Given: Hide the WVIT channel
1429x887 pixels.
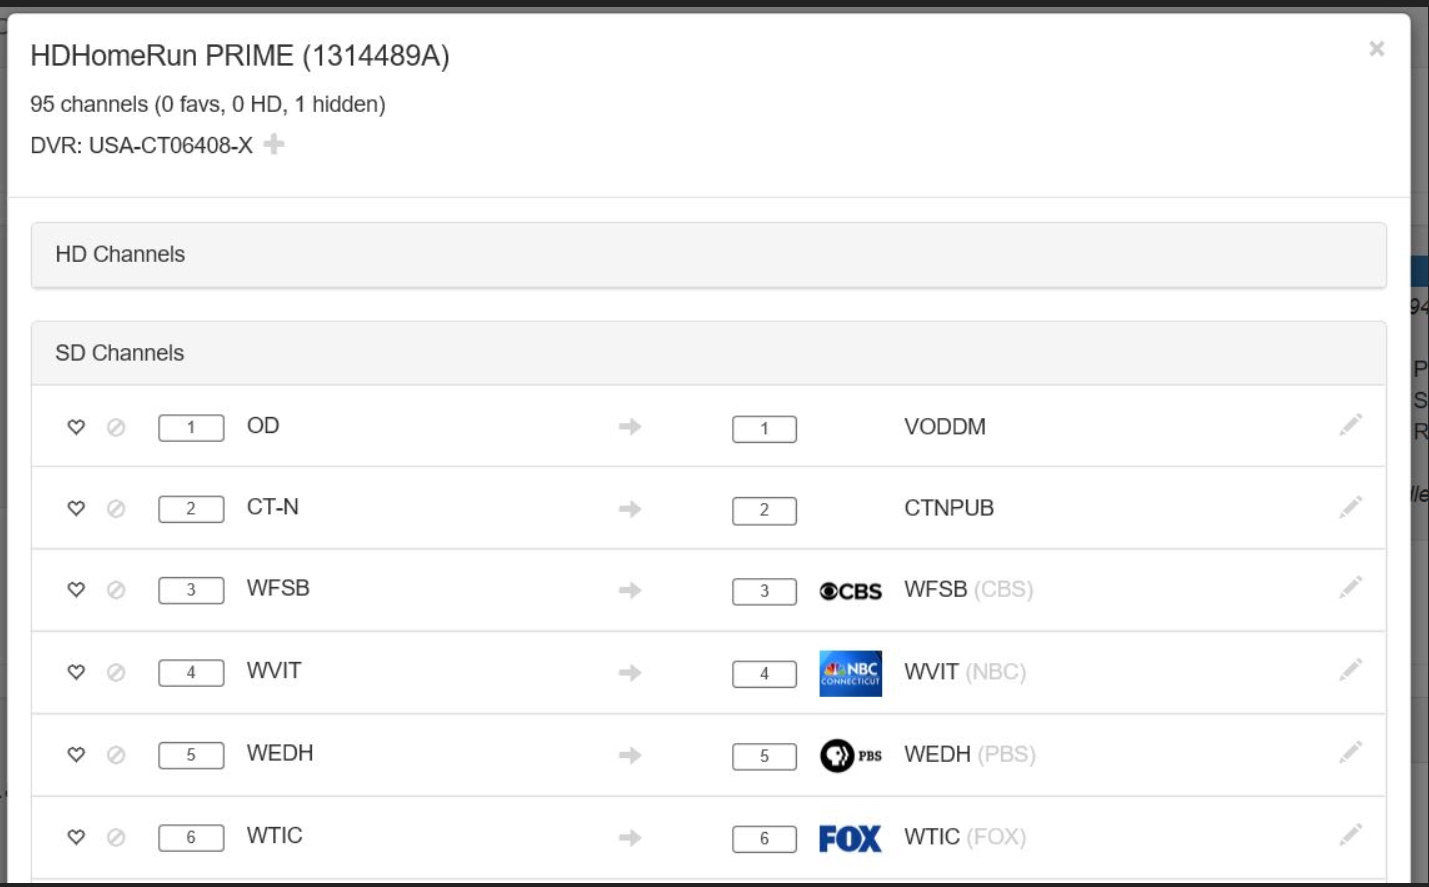Looking at the screenshot, I should click(x=116, y=673).
